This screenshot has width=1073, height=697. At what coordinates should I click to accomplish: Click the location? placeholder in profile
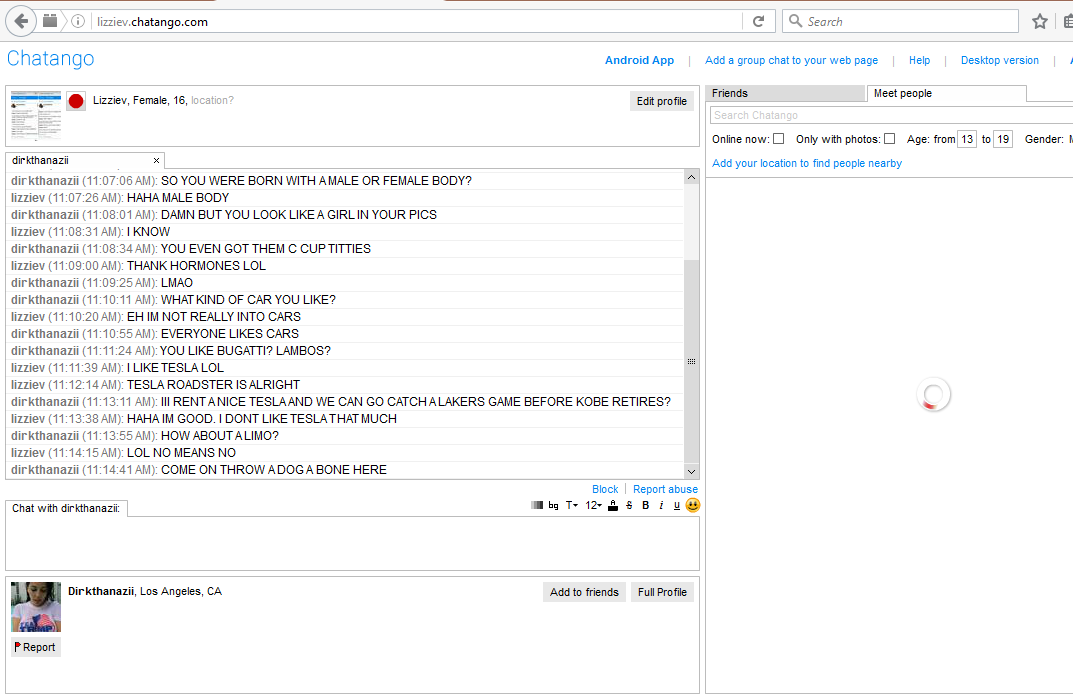(212, 100)
